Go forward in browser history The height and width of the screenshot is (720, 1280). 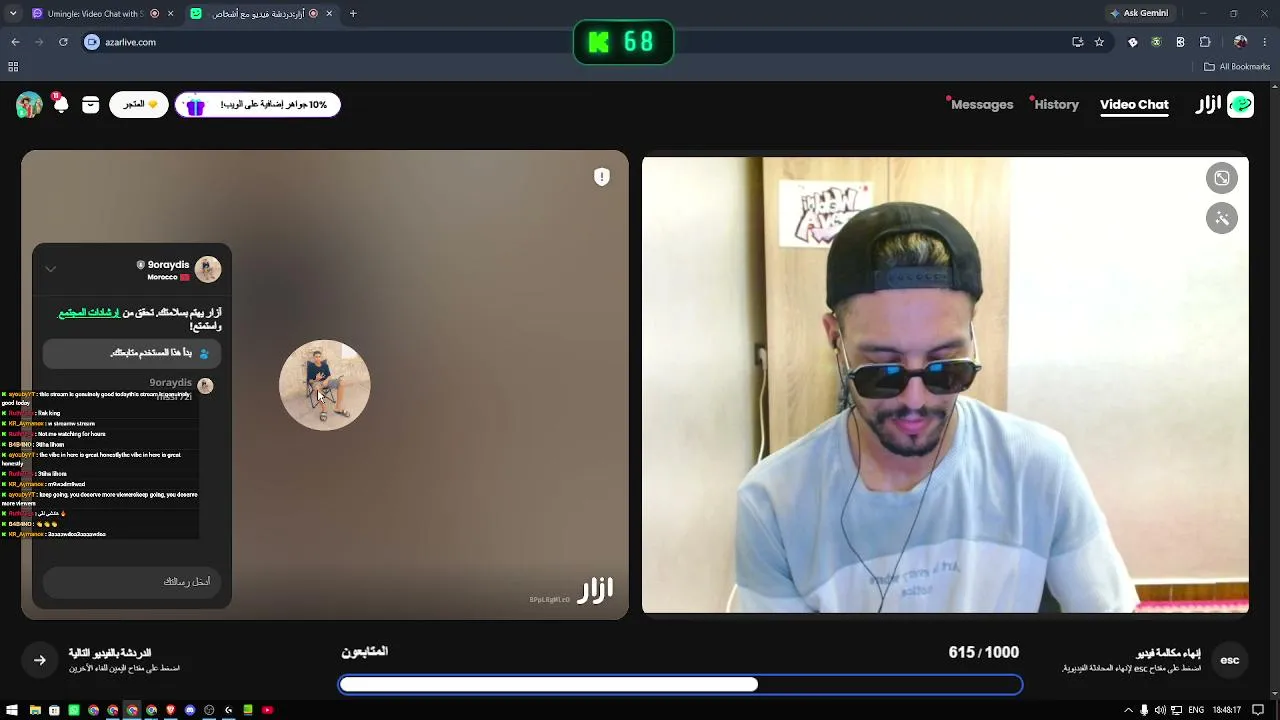(x=39, y=42)
